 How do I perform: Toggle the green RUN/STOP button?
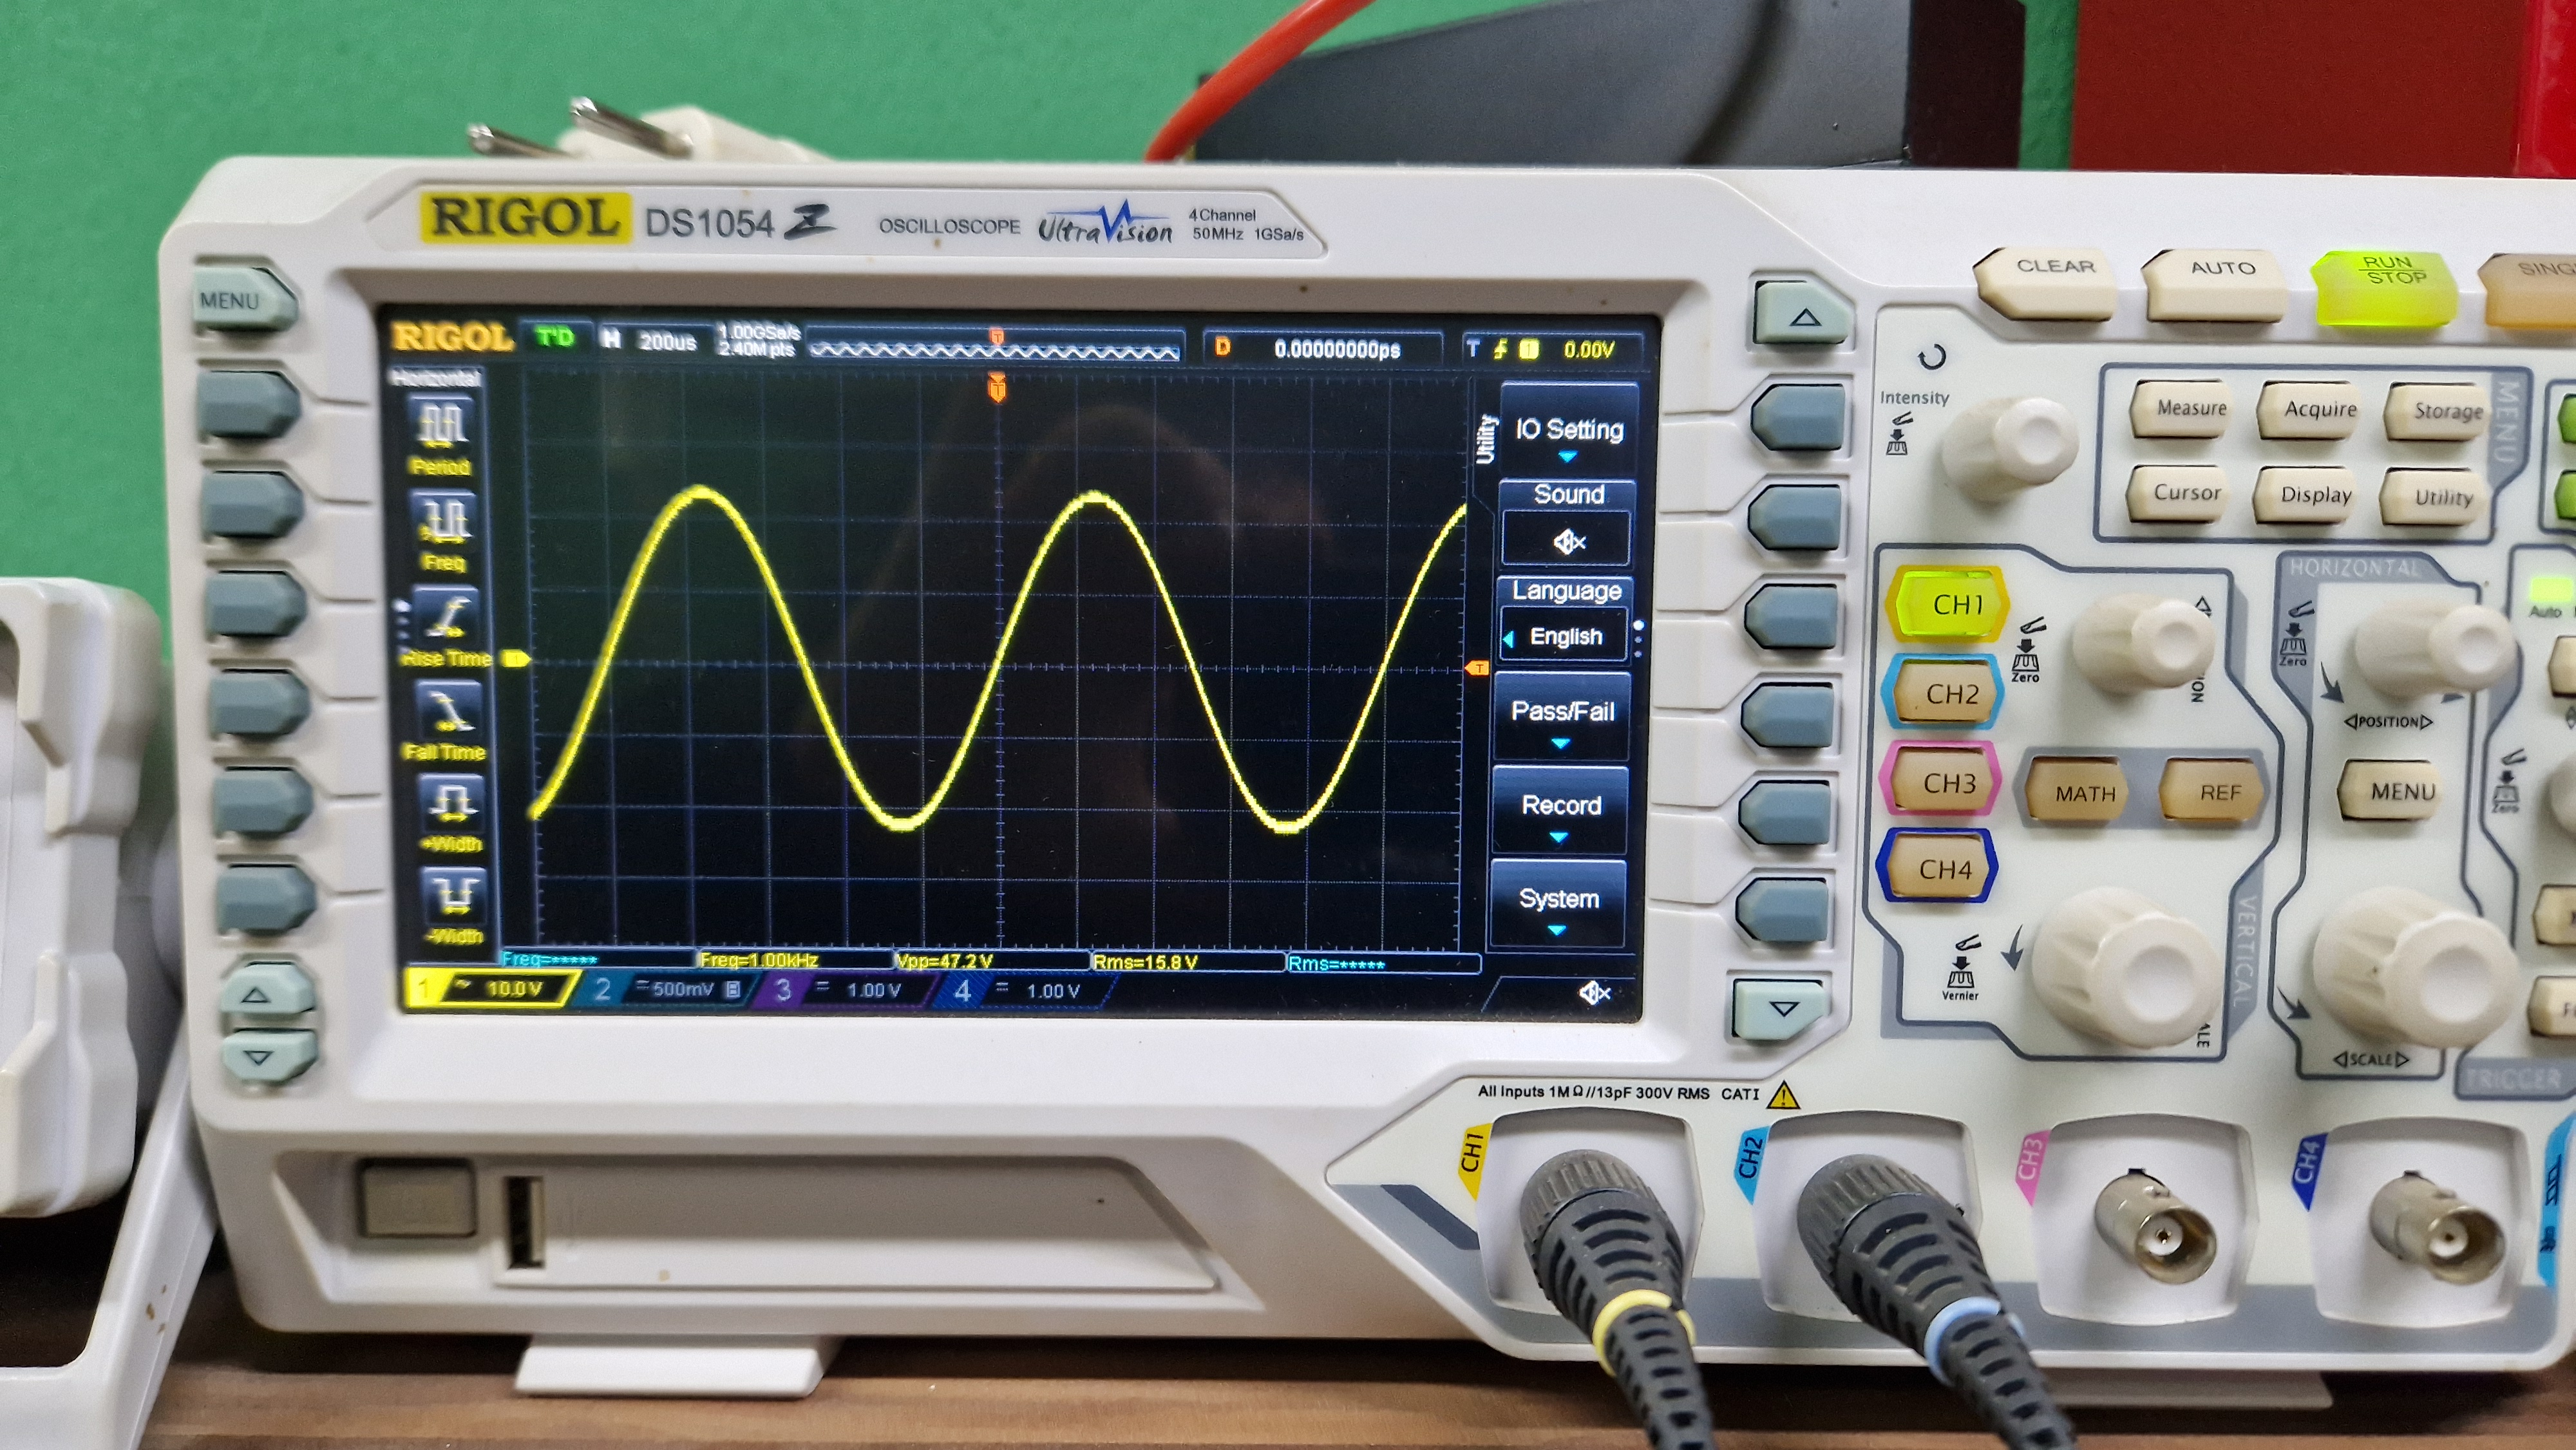click(x=2386, y=287)
